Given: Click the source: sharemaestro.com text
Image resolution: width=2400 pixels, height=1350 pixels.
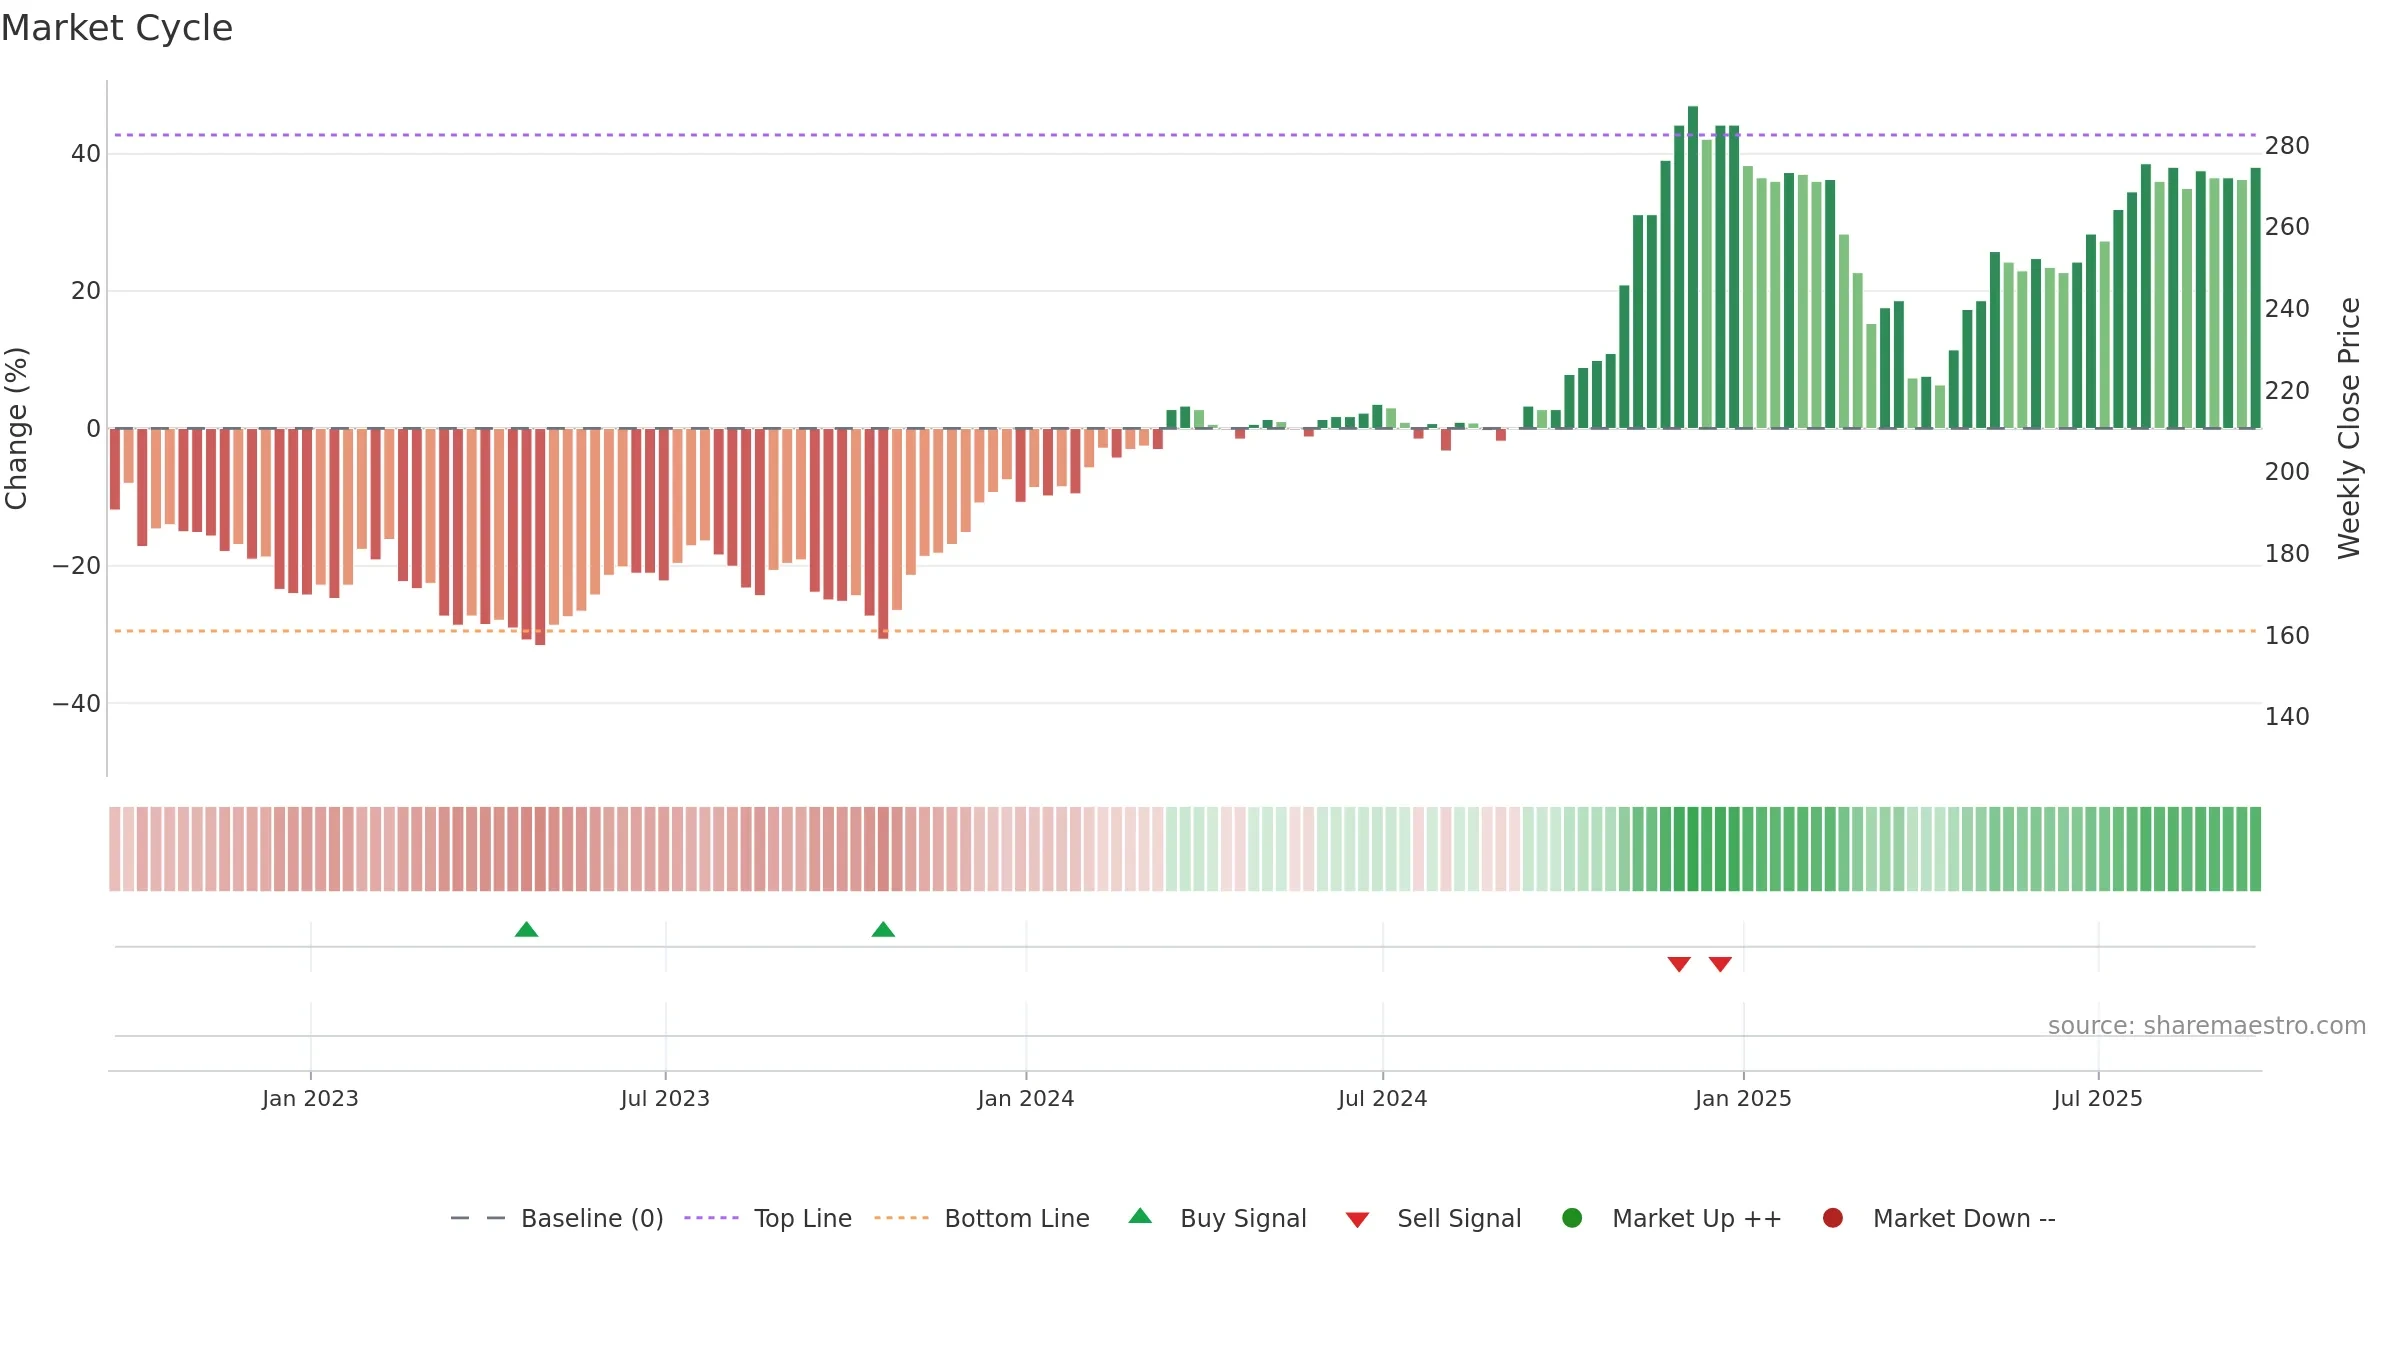Looking at the screenshot, I should [x=2207, y=1026].
